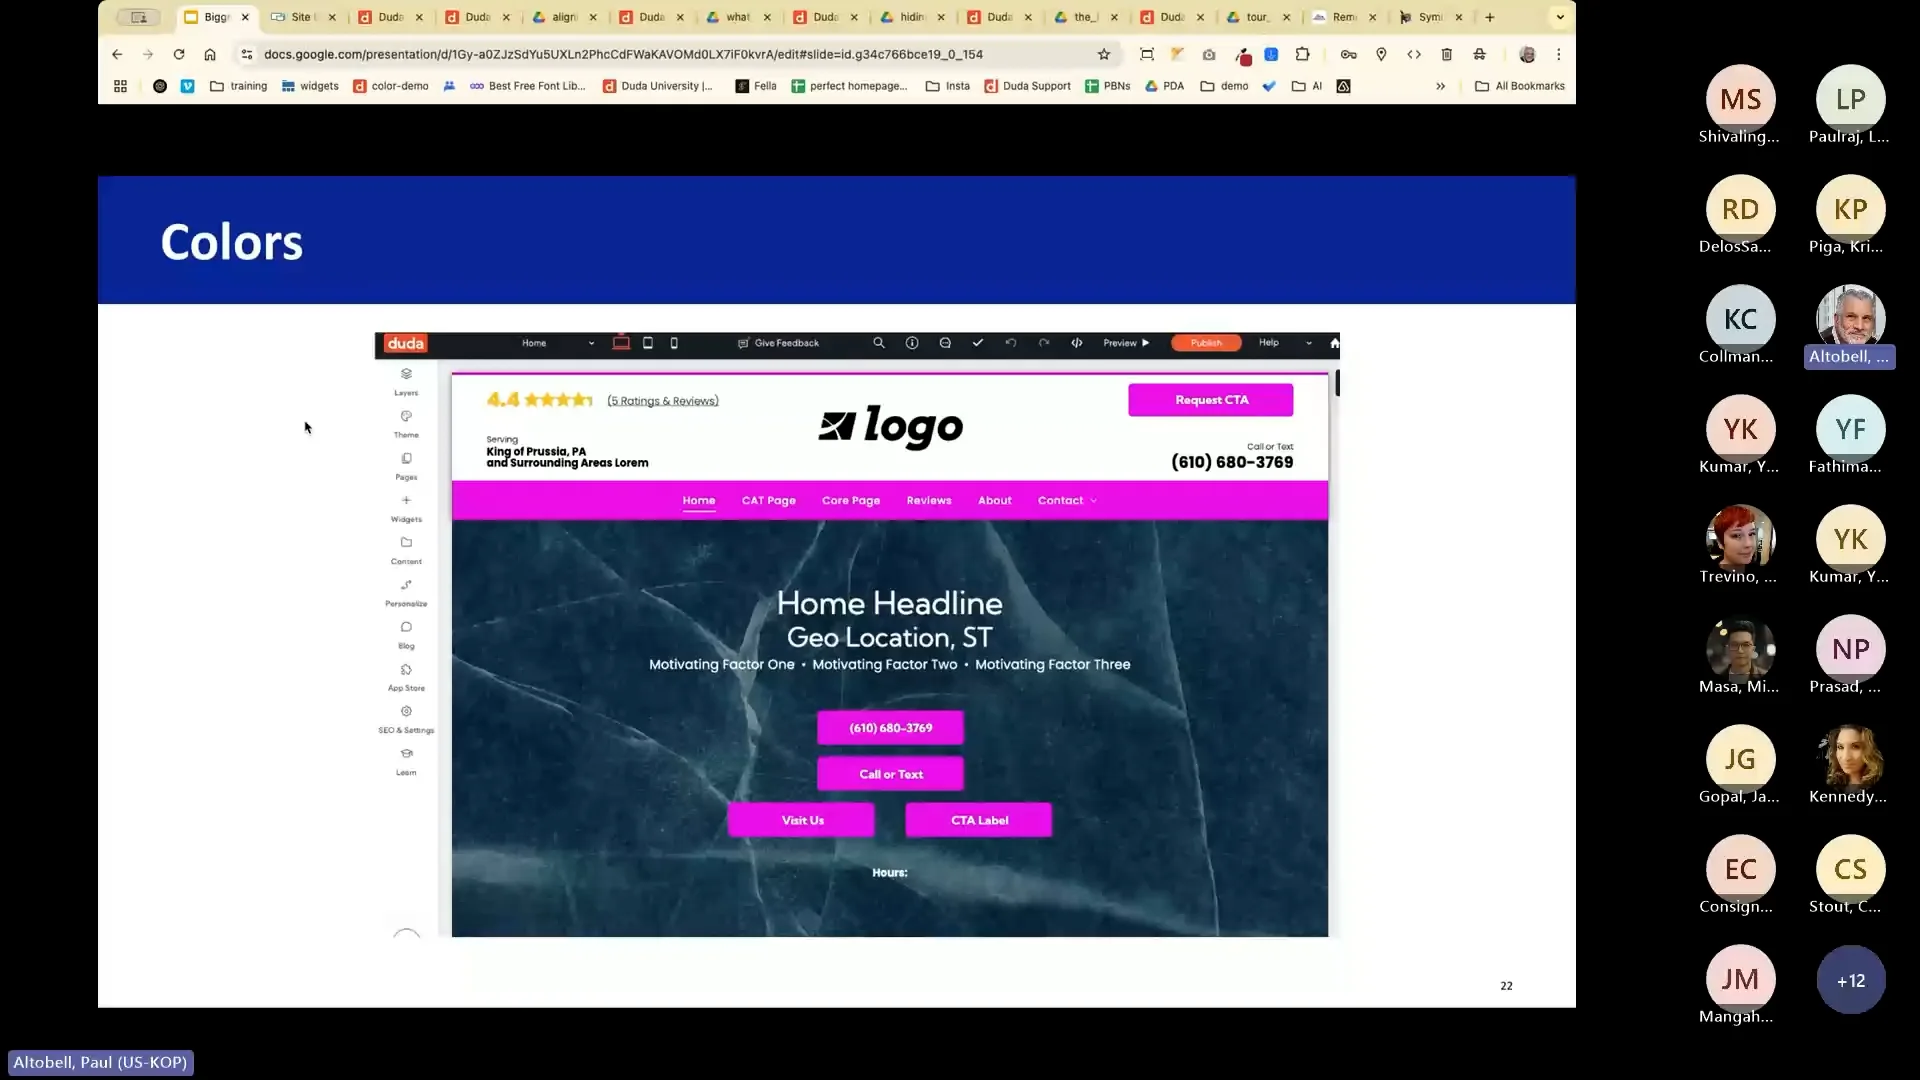
Task: Show the +12 more participants
Action: [1850, 980]
